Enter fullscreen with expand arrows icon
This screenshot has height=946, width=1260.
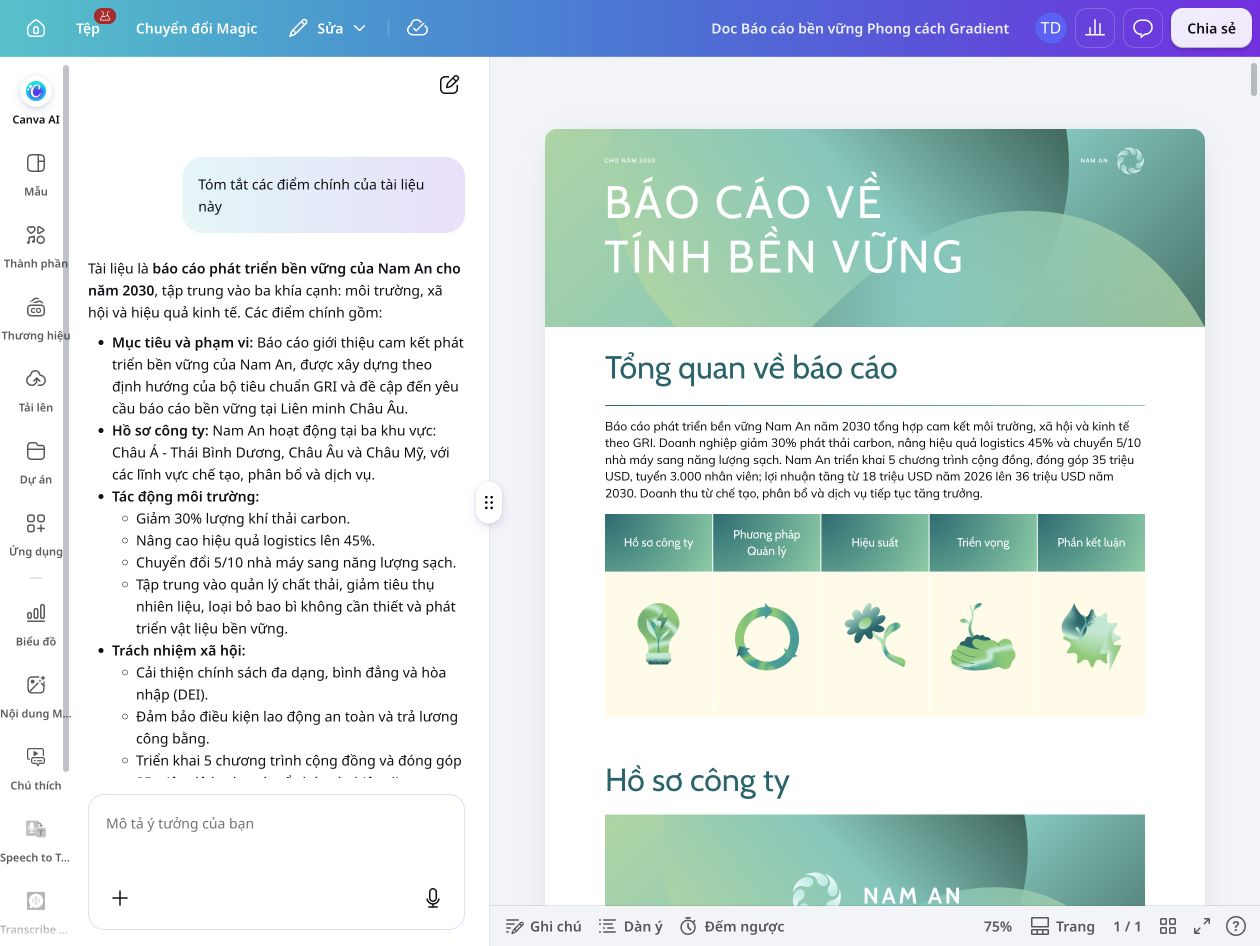click(1203, 926)
